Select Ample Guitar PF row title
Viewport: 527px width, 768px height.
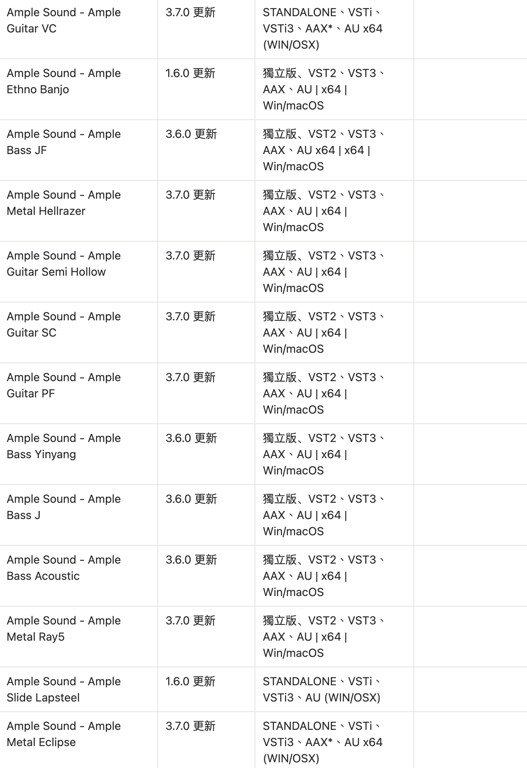(64, 385)
